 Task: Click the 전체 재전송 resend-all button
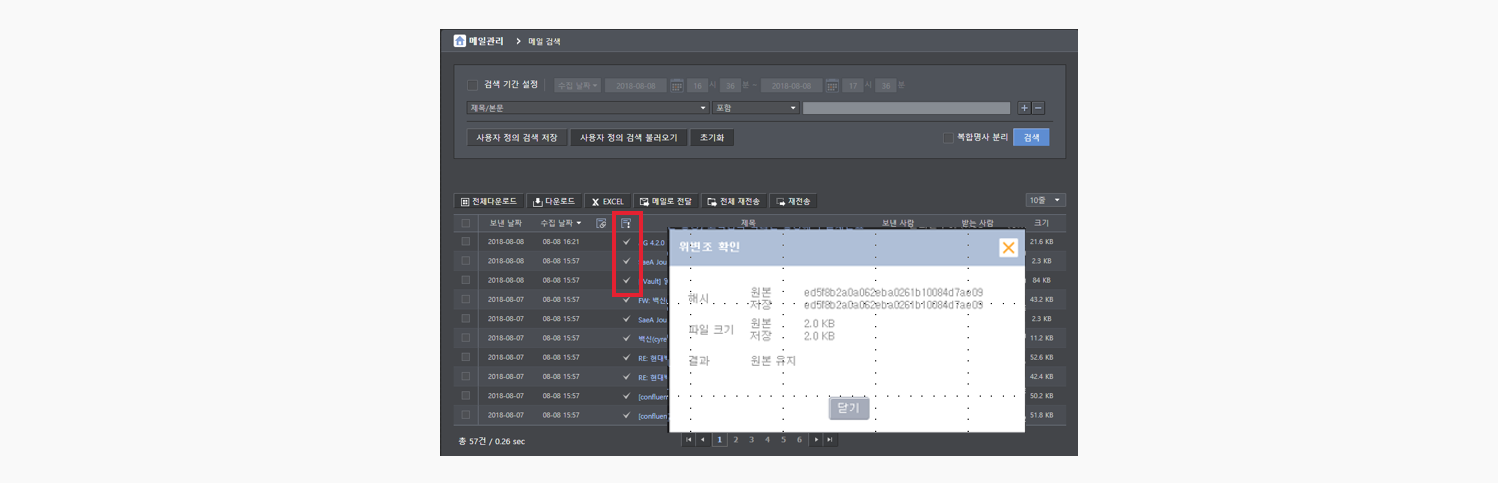pos(733,201)
